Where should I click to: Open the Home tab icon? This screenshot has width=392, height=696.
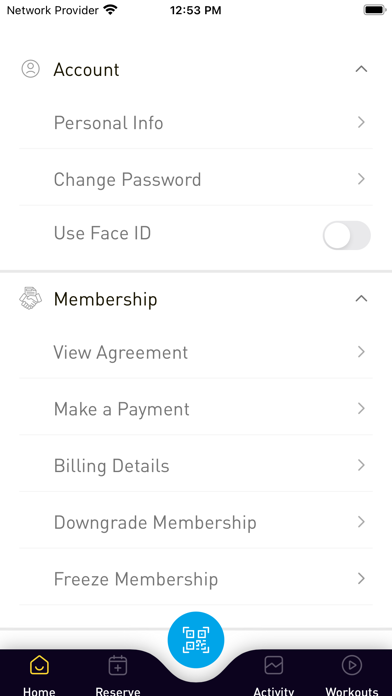pos(40,665)
